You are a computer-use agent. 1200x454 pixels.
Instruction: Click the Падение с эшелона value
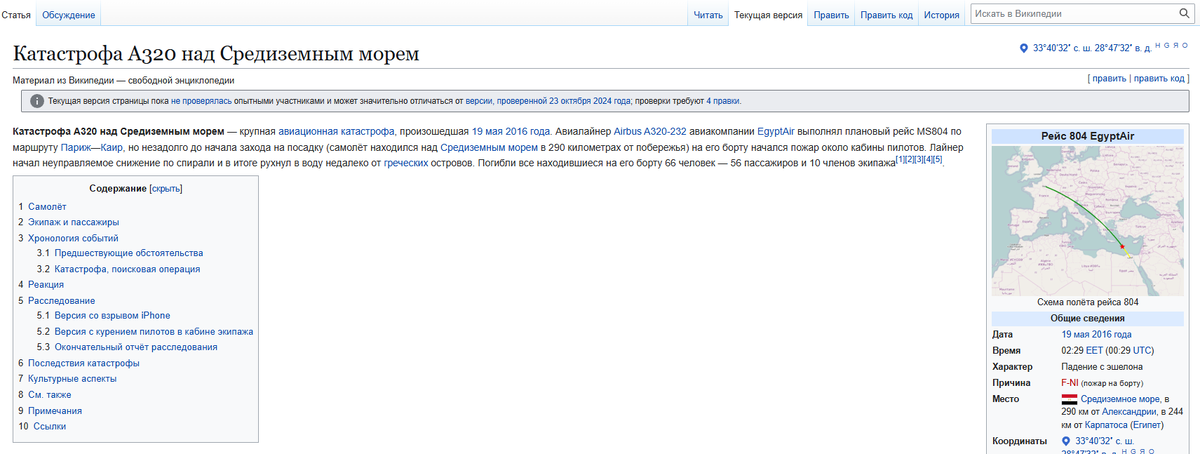pos(1102,367)
